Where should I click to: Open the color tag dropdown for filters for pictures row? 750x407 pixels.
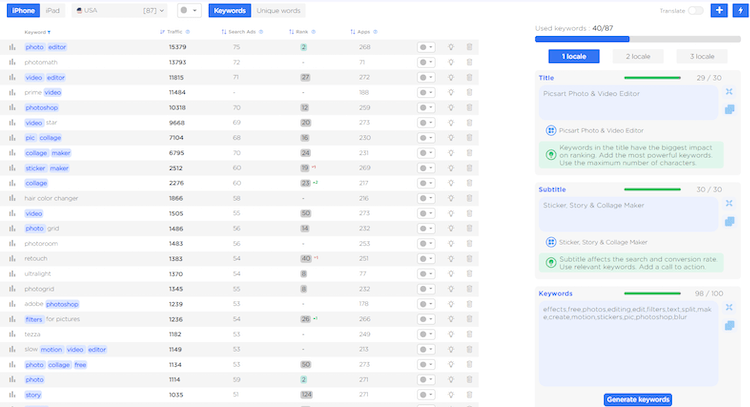pyautogui.click(x=426, y=319)
